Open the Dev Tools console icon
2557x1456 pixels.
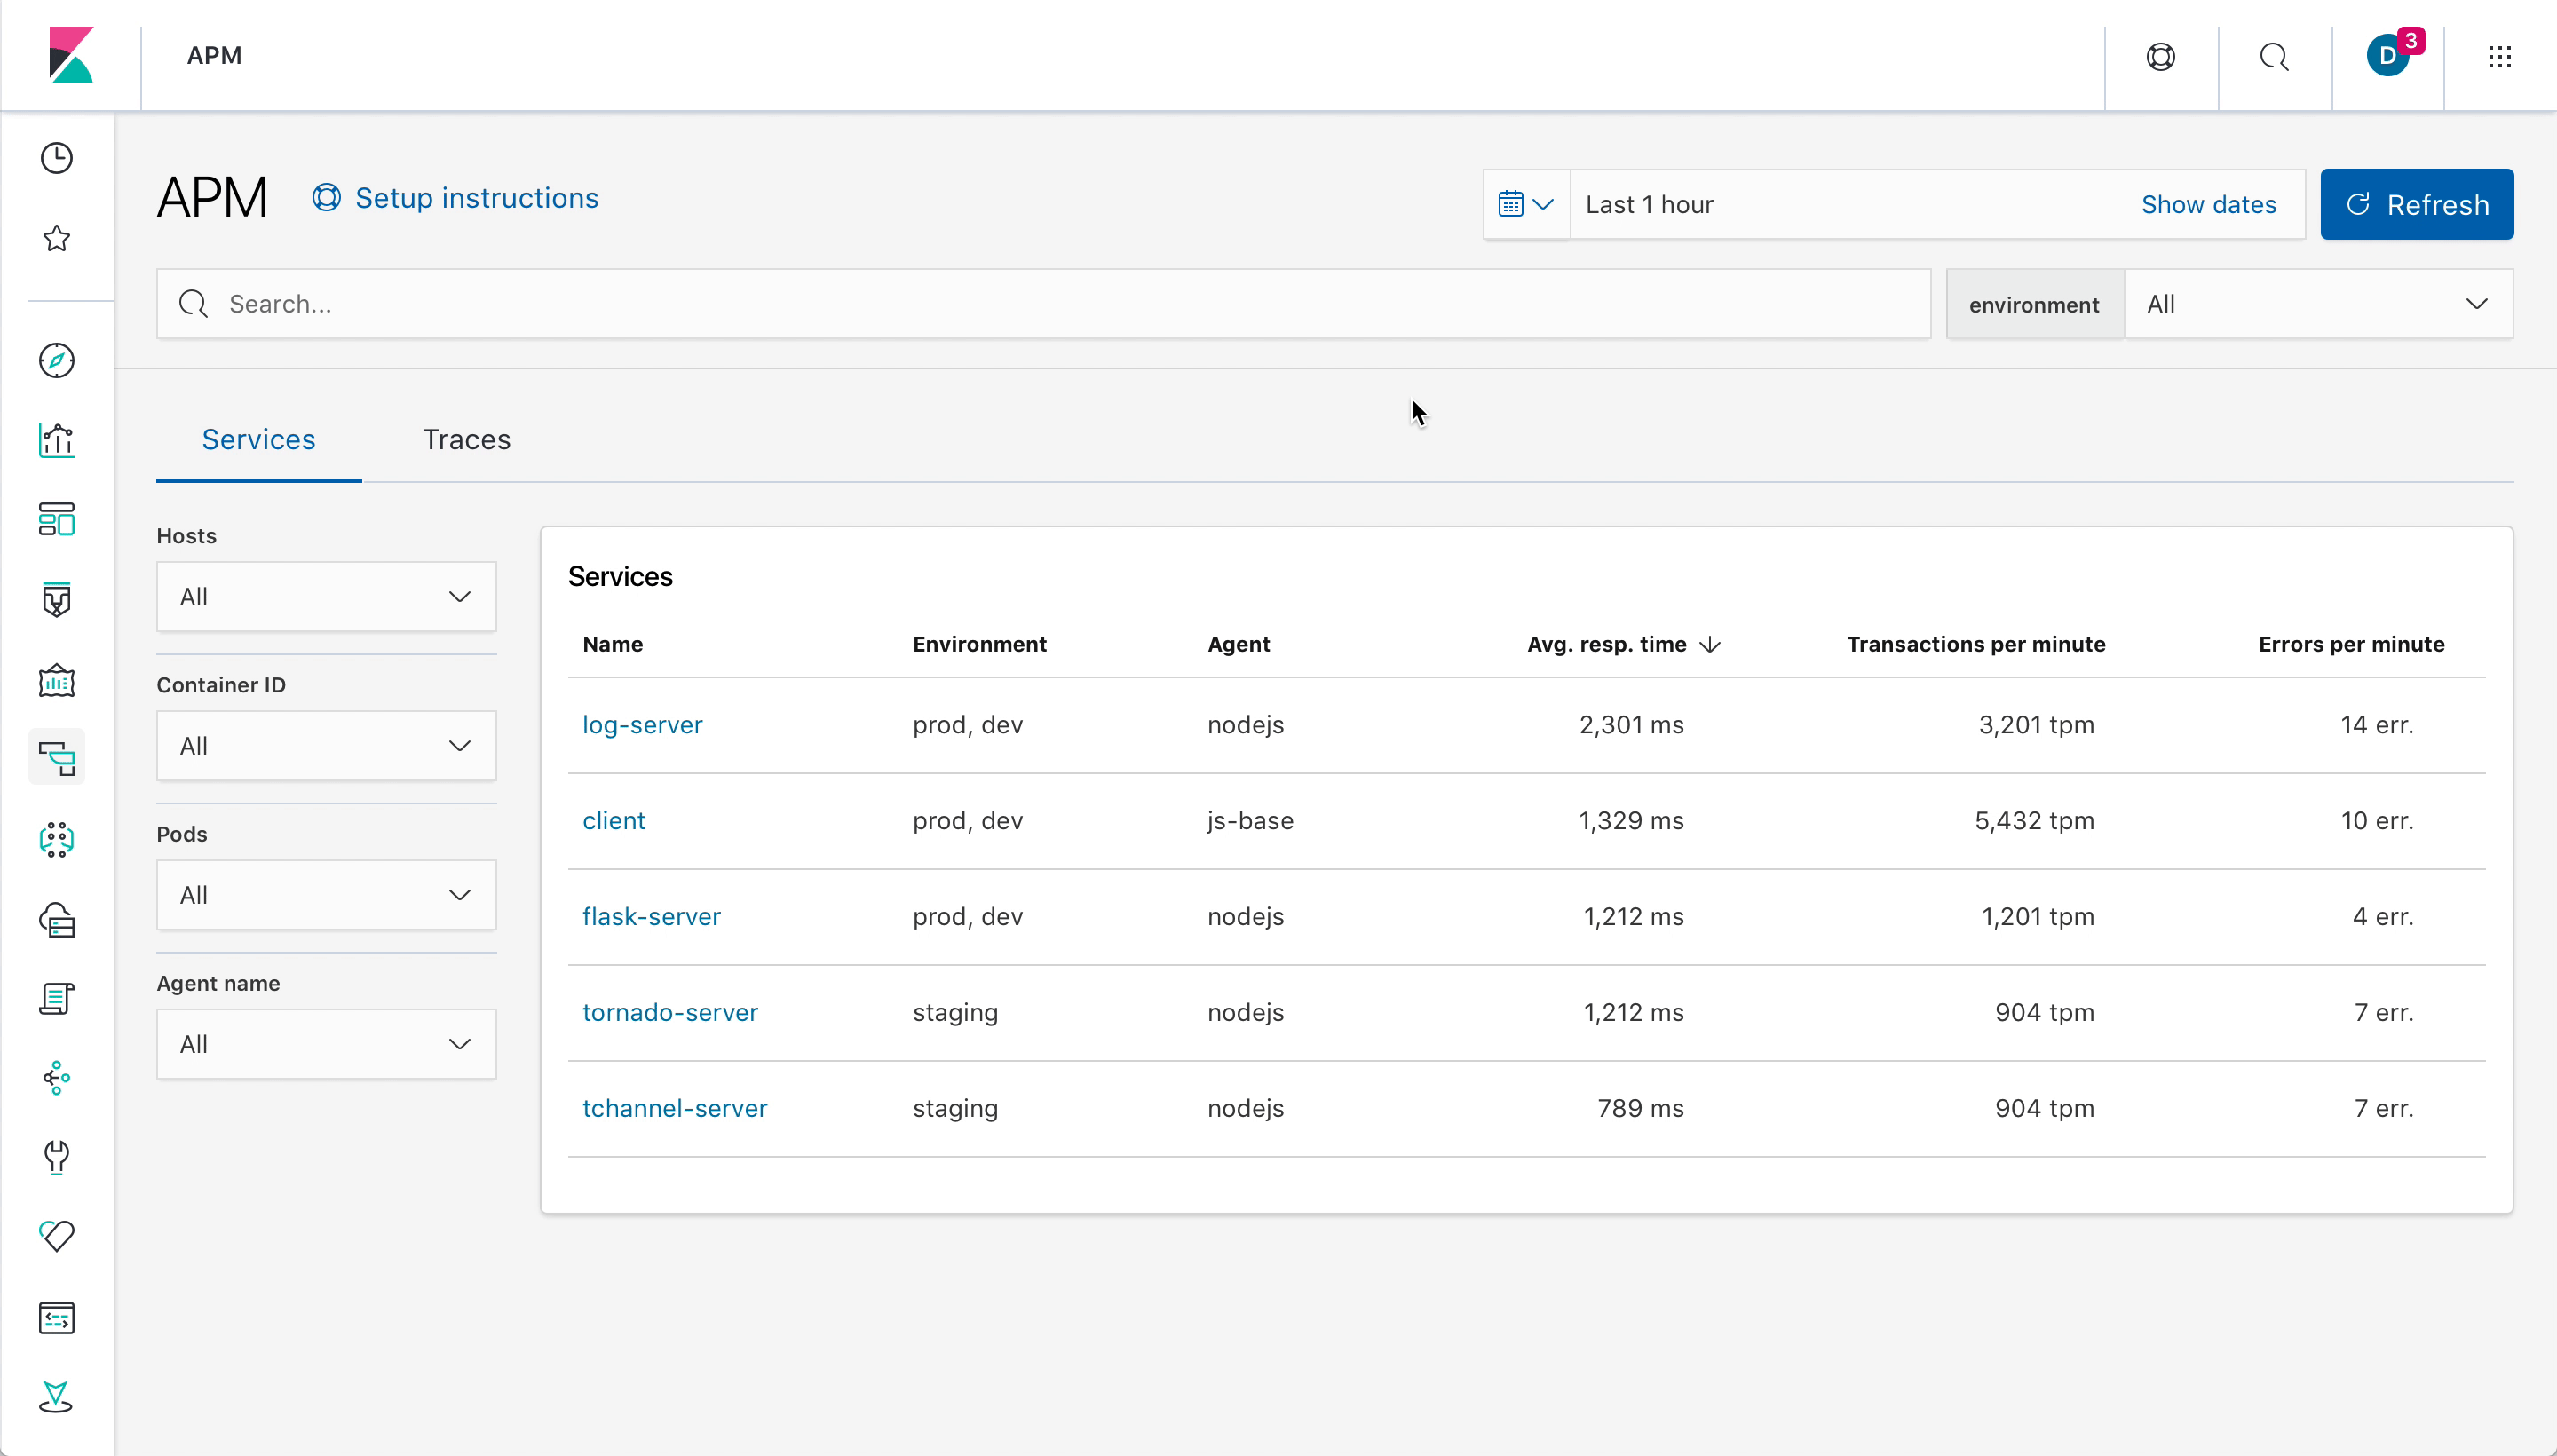point(57,1318)
